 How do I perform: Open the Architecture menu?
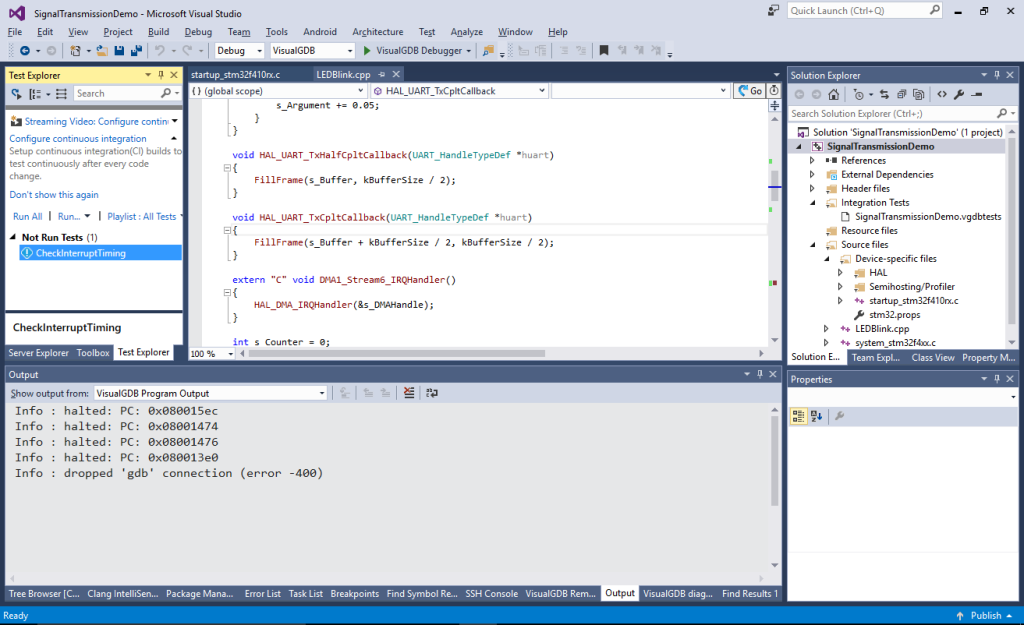pos(377,31)
